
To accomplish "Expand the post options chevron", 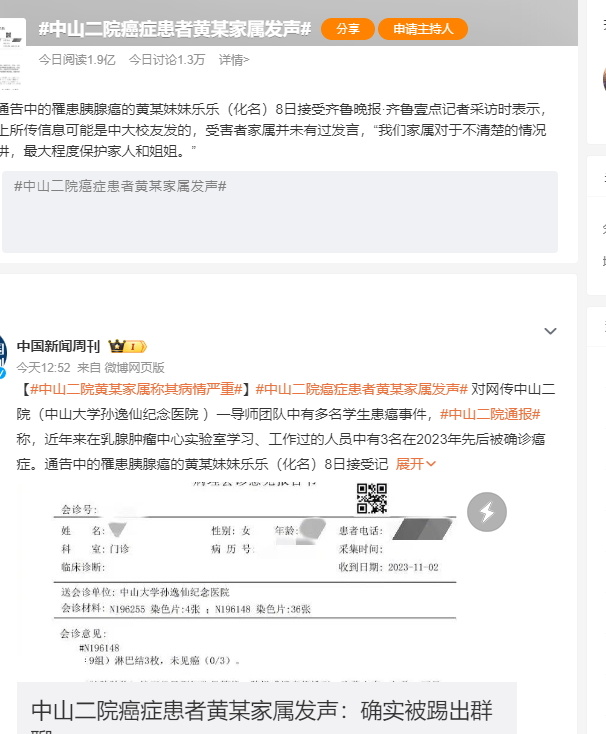I will pos(550,331).
